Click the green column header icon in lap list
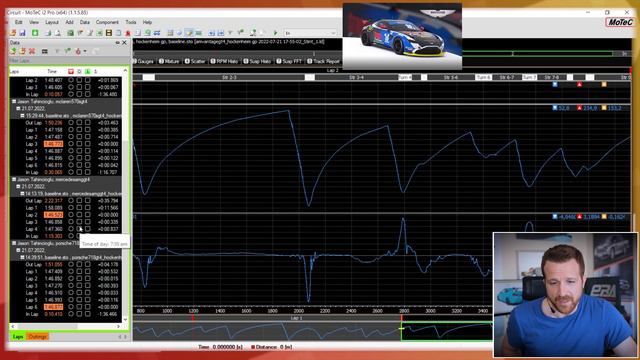 pyautogui.click(x=87, y=71)
